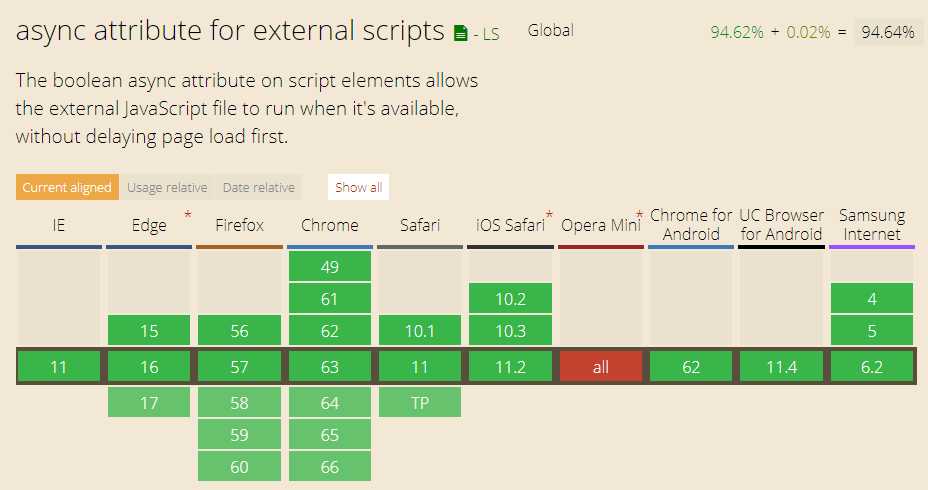Select the Current aligned view
This screenshot has height=490, width=928.
click(x=67, y=187)
